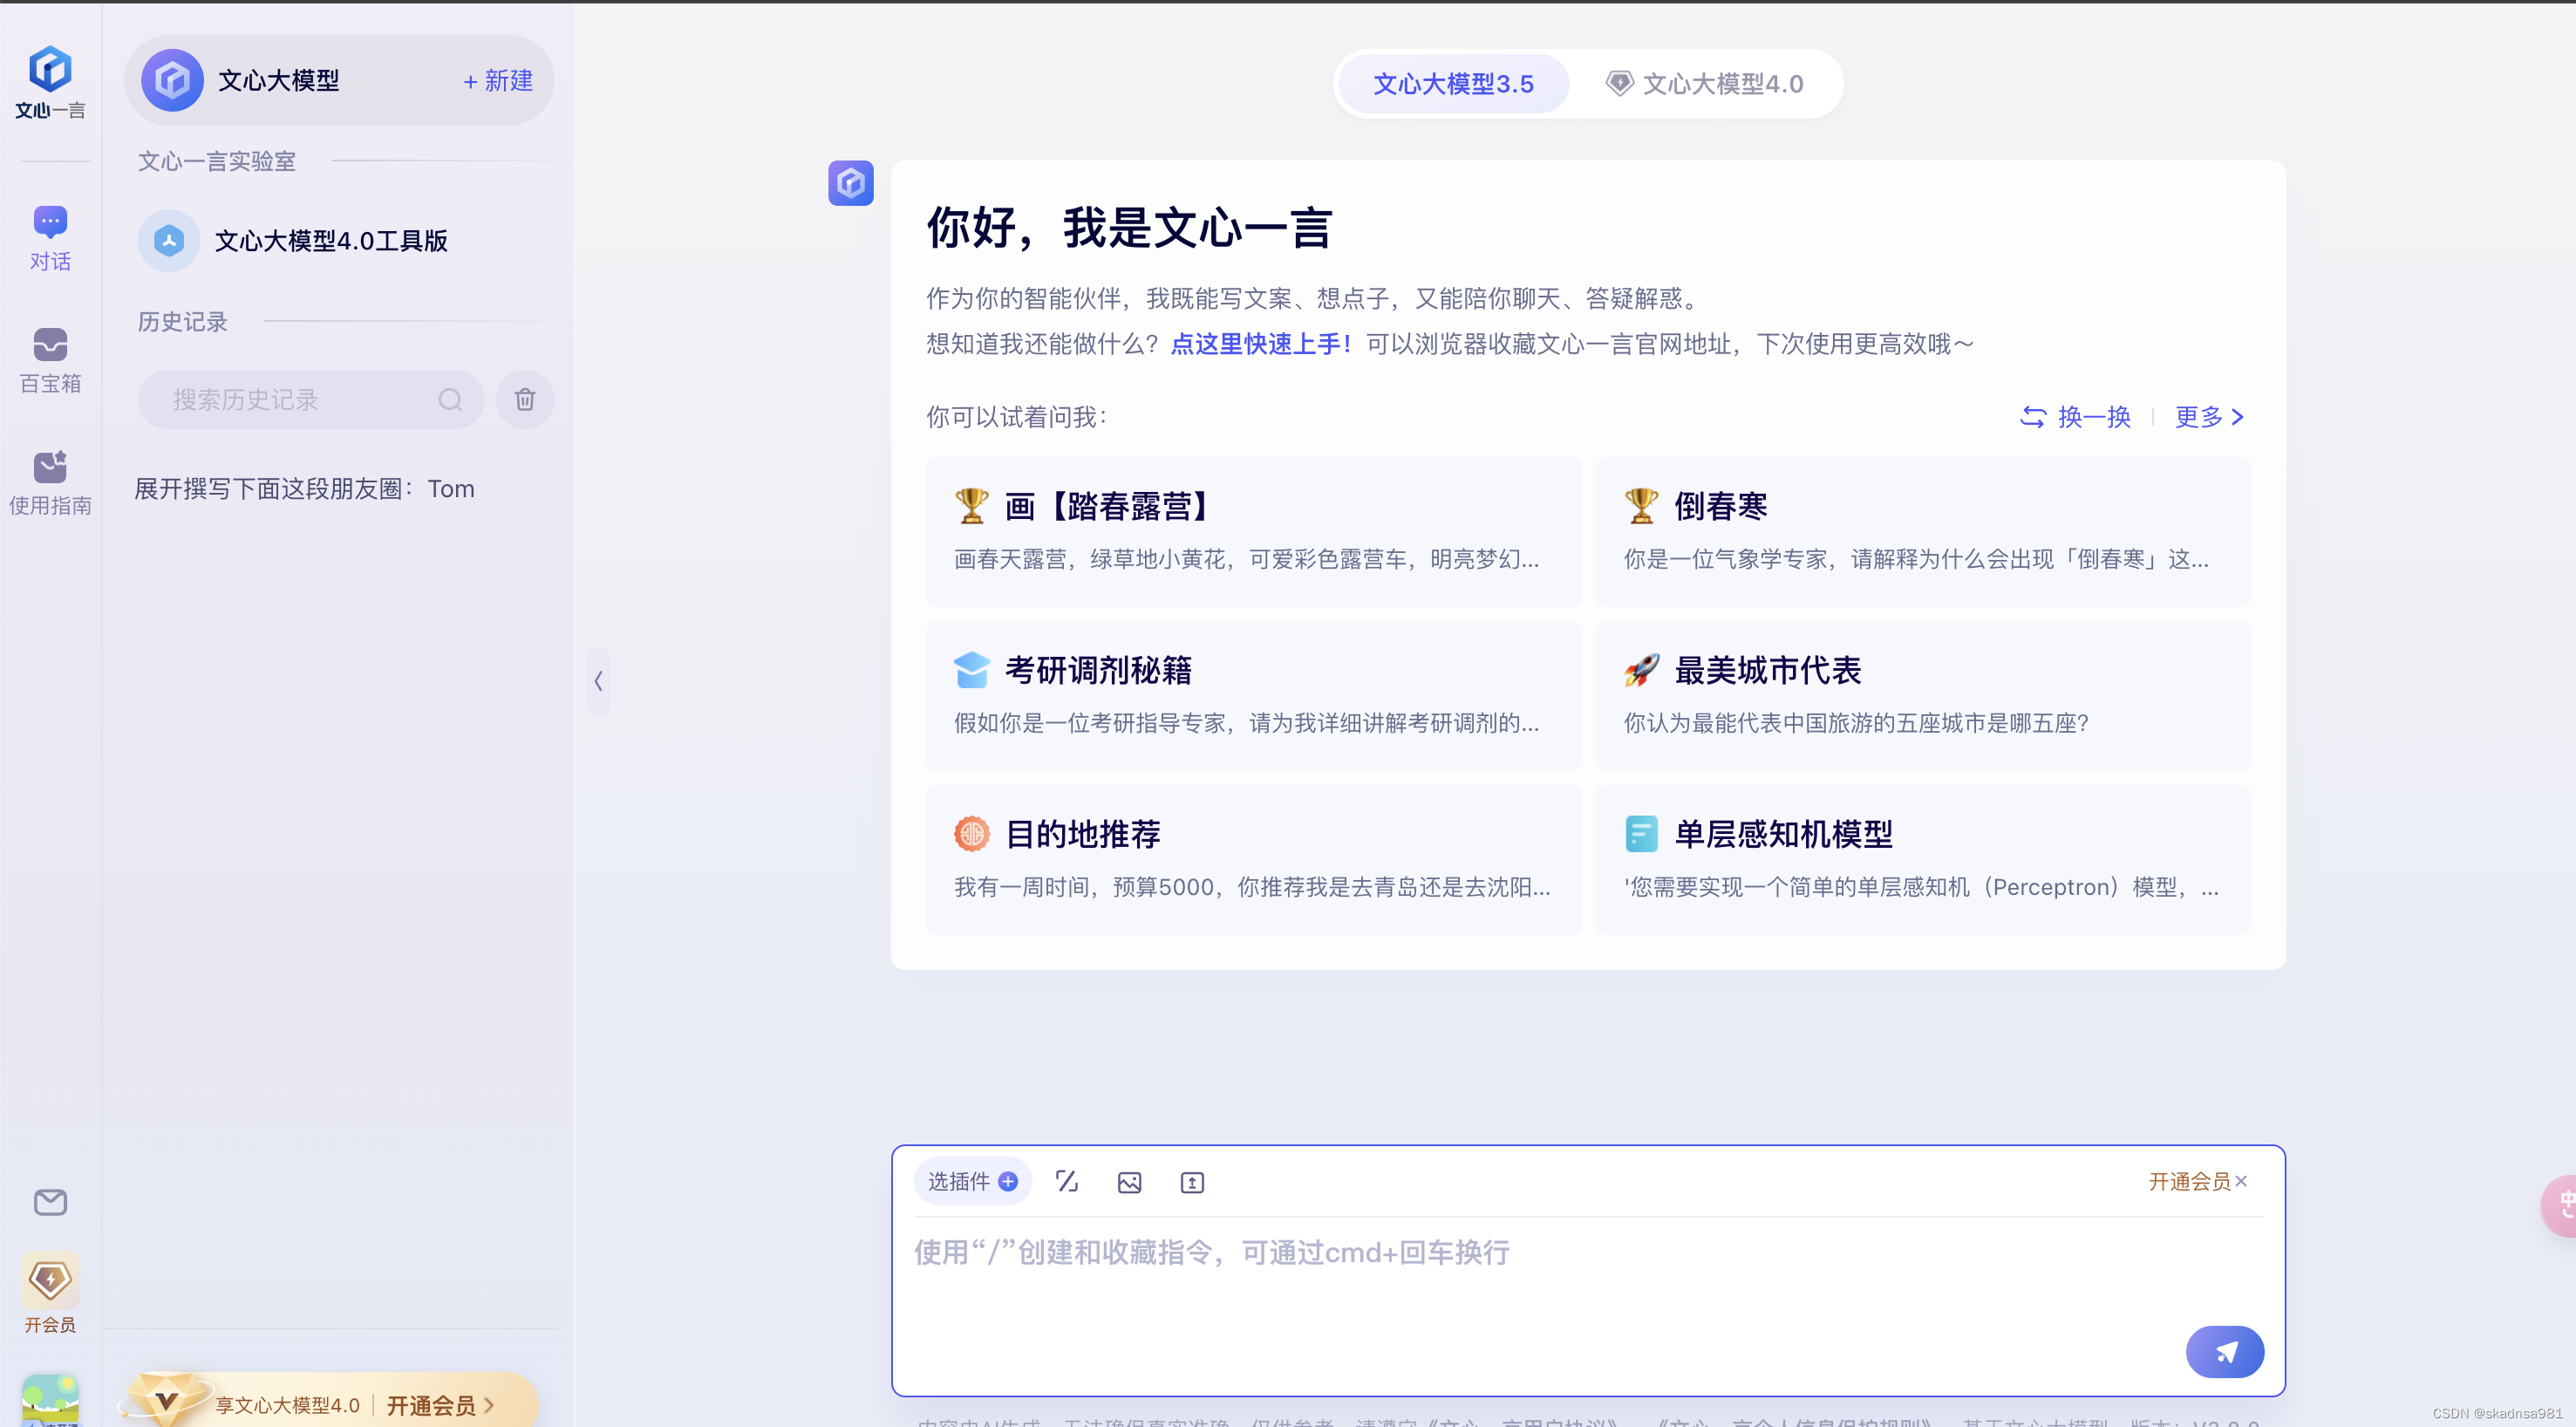Viewport: 2576px width, 1427px height.
Task: Open the 点这里快速上手 link
Action: pyautogui.click(x=1258, y=343)
